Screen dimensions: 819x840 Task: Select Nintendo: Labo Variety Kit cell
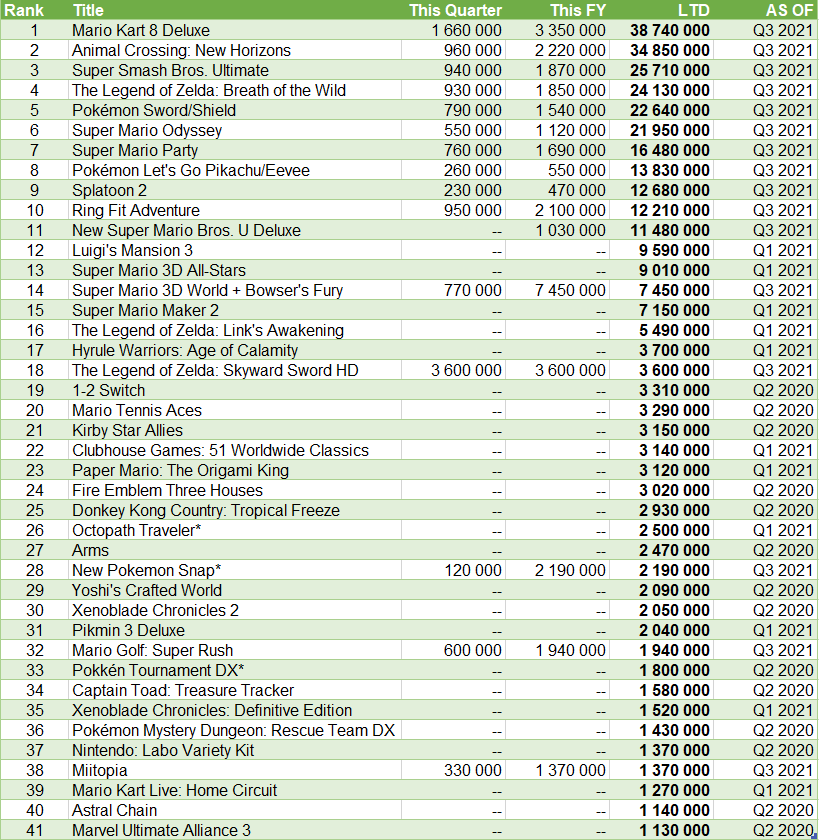(235, 750)
